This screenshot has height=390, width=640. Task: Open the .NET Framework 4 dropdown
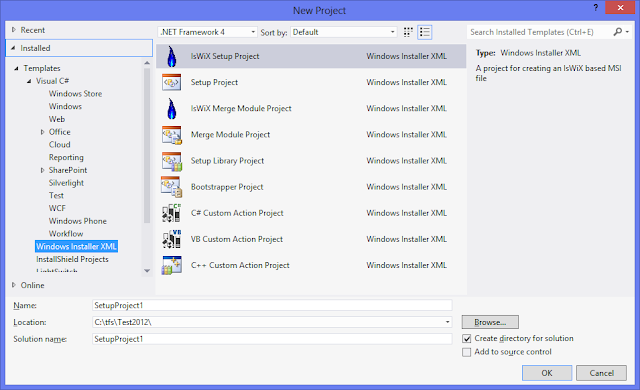(x=207, y=32)
